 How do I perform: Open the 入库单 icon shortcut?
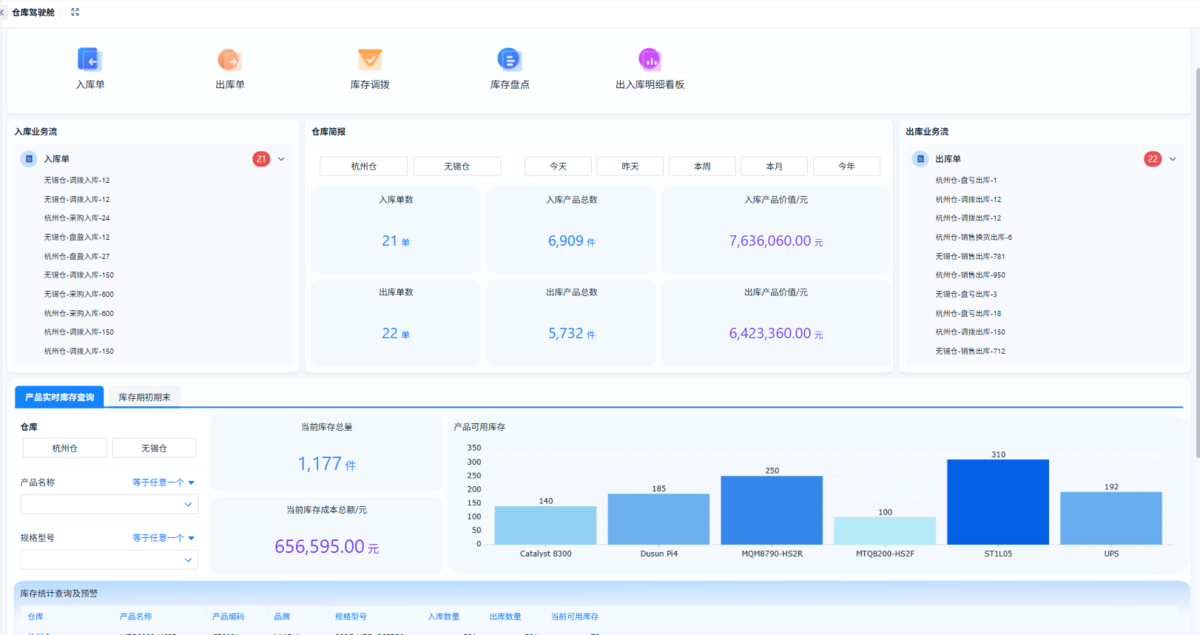(x=90, y=60)
